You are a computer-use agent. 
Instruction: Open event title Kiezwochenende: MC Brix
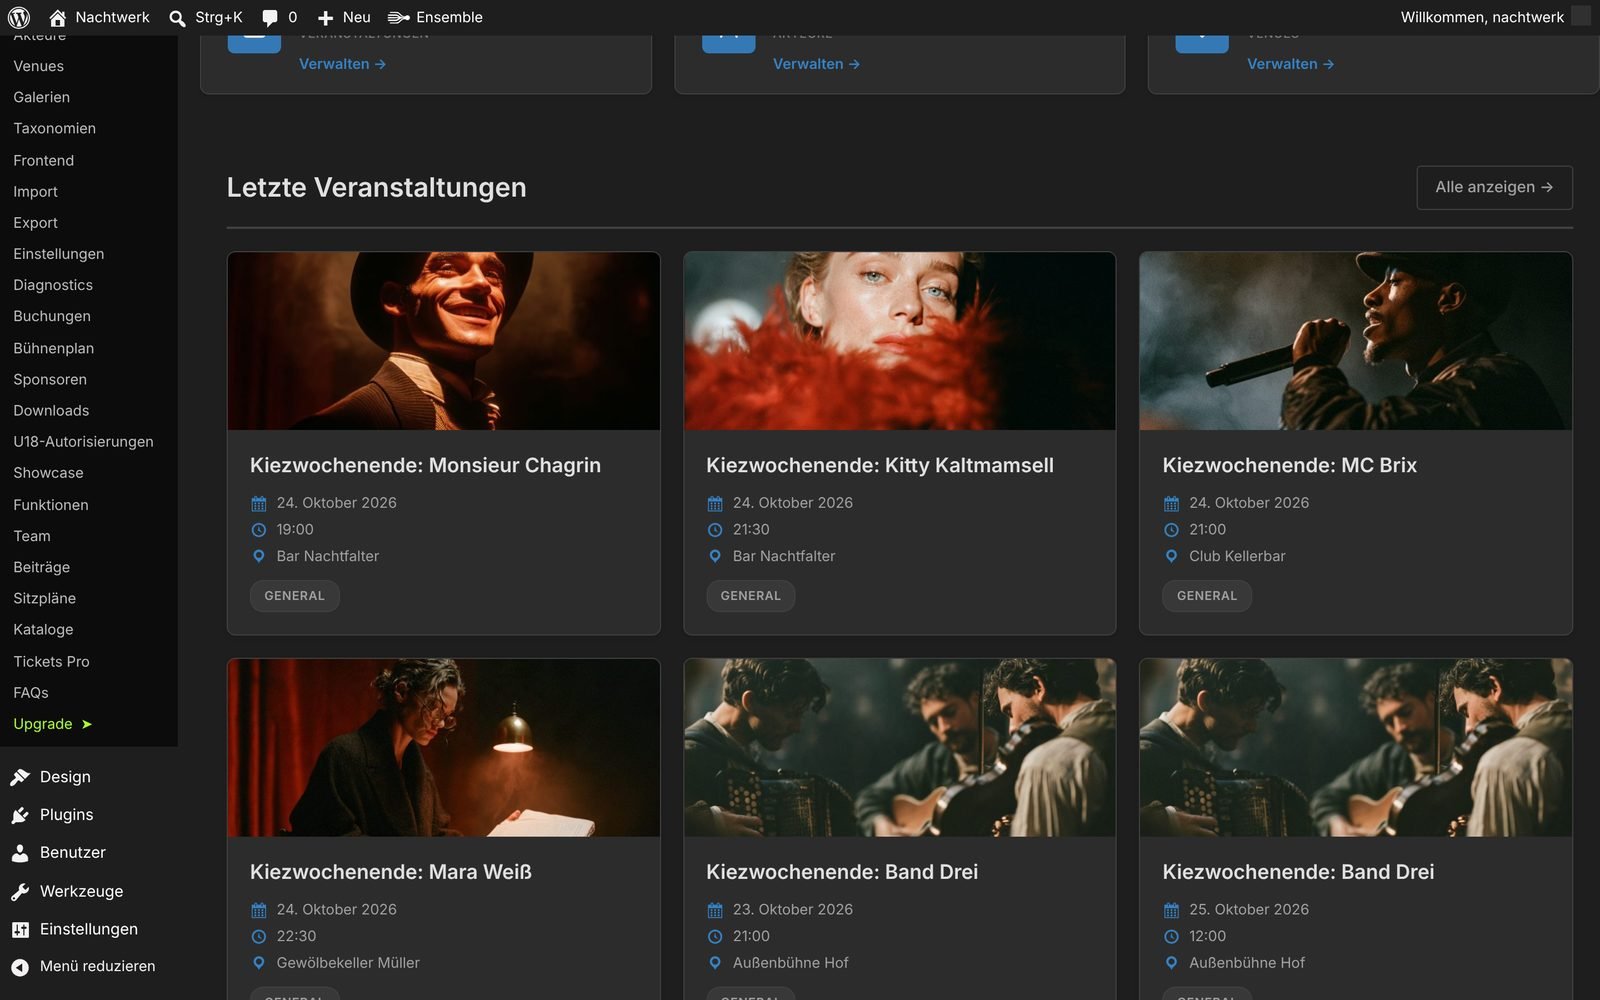[1290, 465]
